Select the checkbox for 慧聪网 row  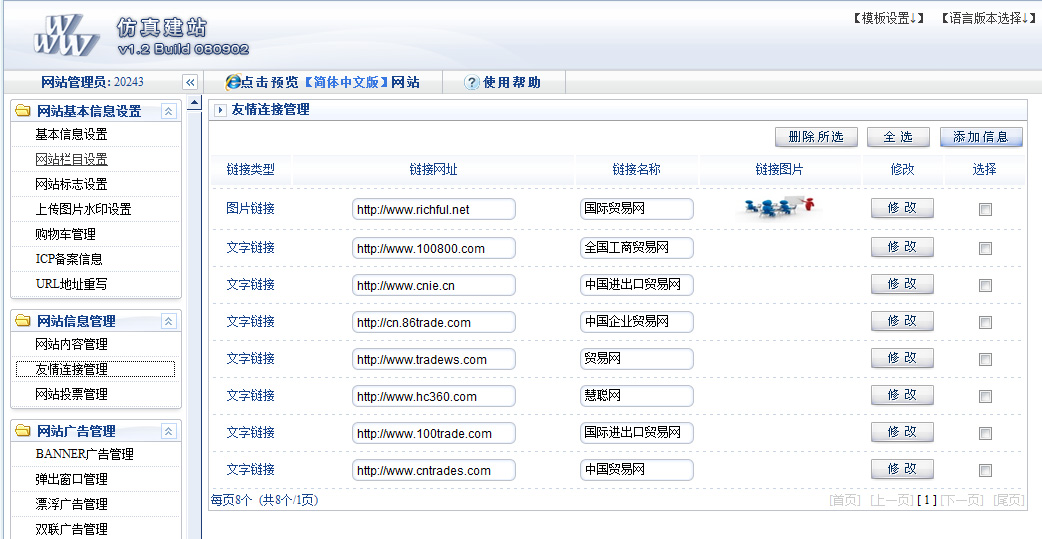tap(985, 396)
